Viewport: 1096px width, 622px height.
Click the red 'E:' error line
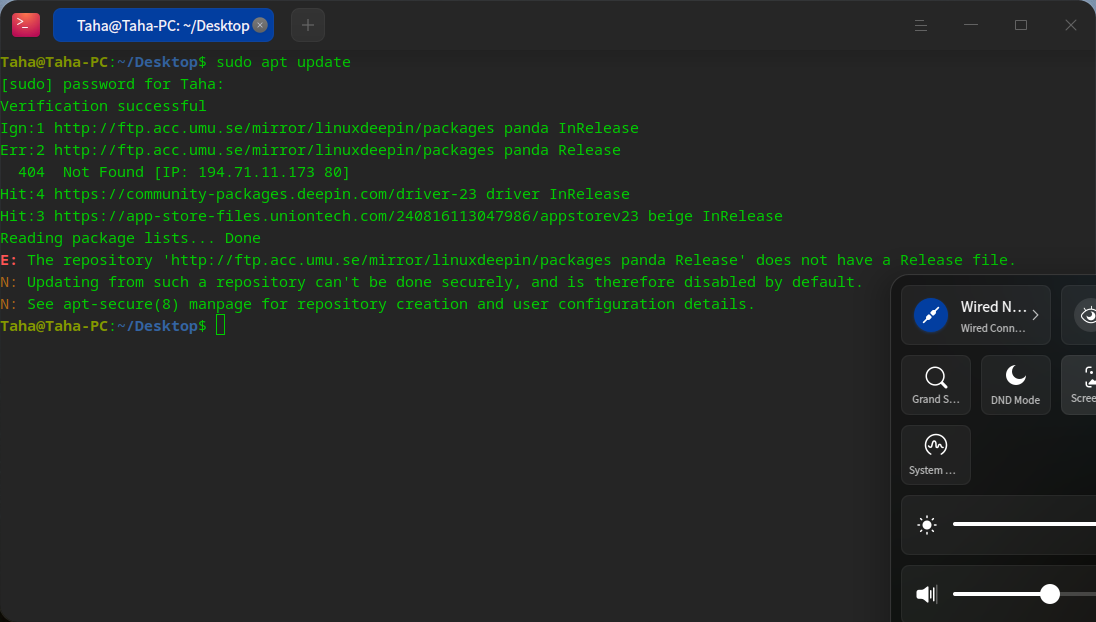pyautogui.click(x=507, y=260)
